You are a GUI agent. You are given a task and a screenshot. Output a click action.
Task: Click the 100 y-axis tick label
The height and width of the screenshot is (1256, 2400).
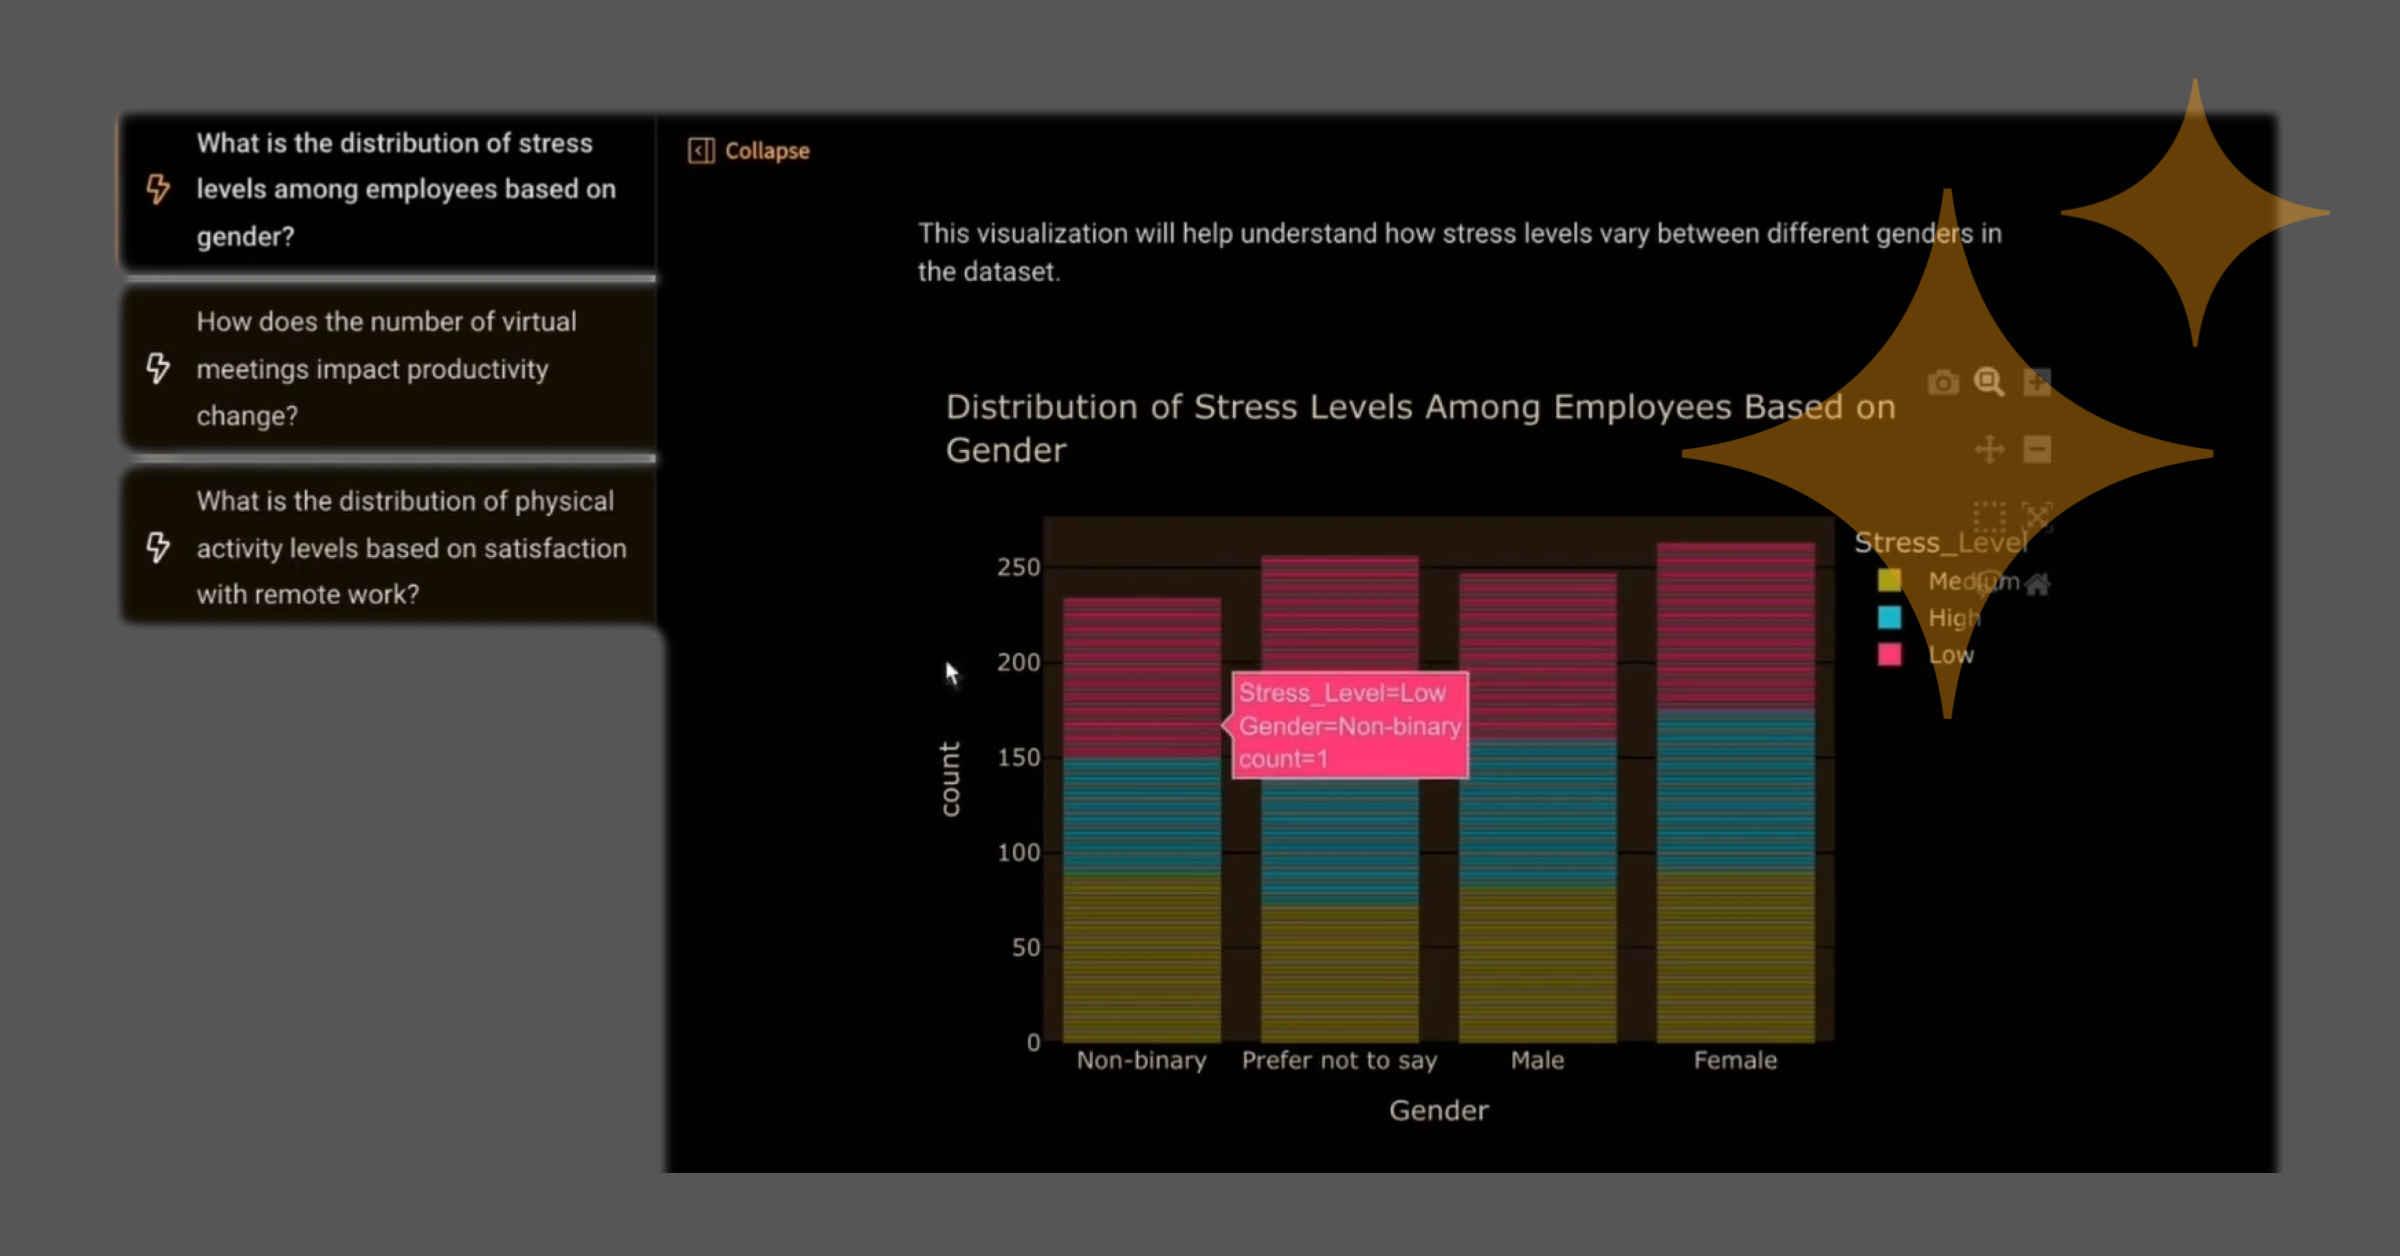tap(1018, 852)
